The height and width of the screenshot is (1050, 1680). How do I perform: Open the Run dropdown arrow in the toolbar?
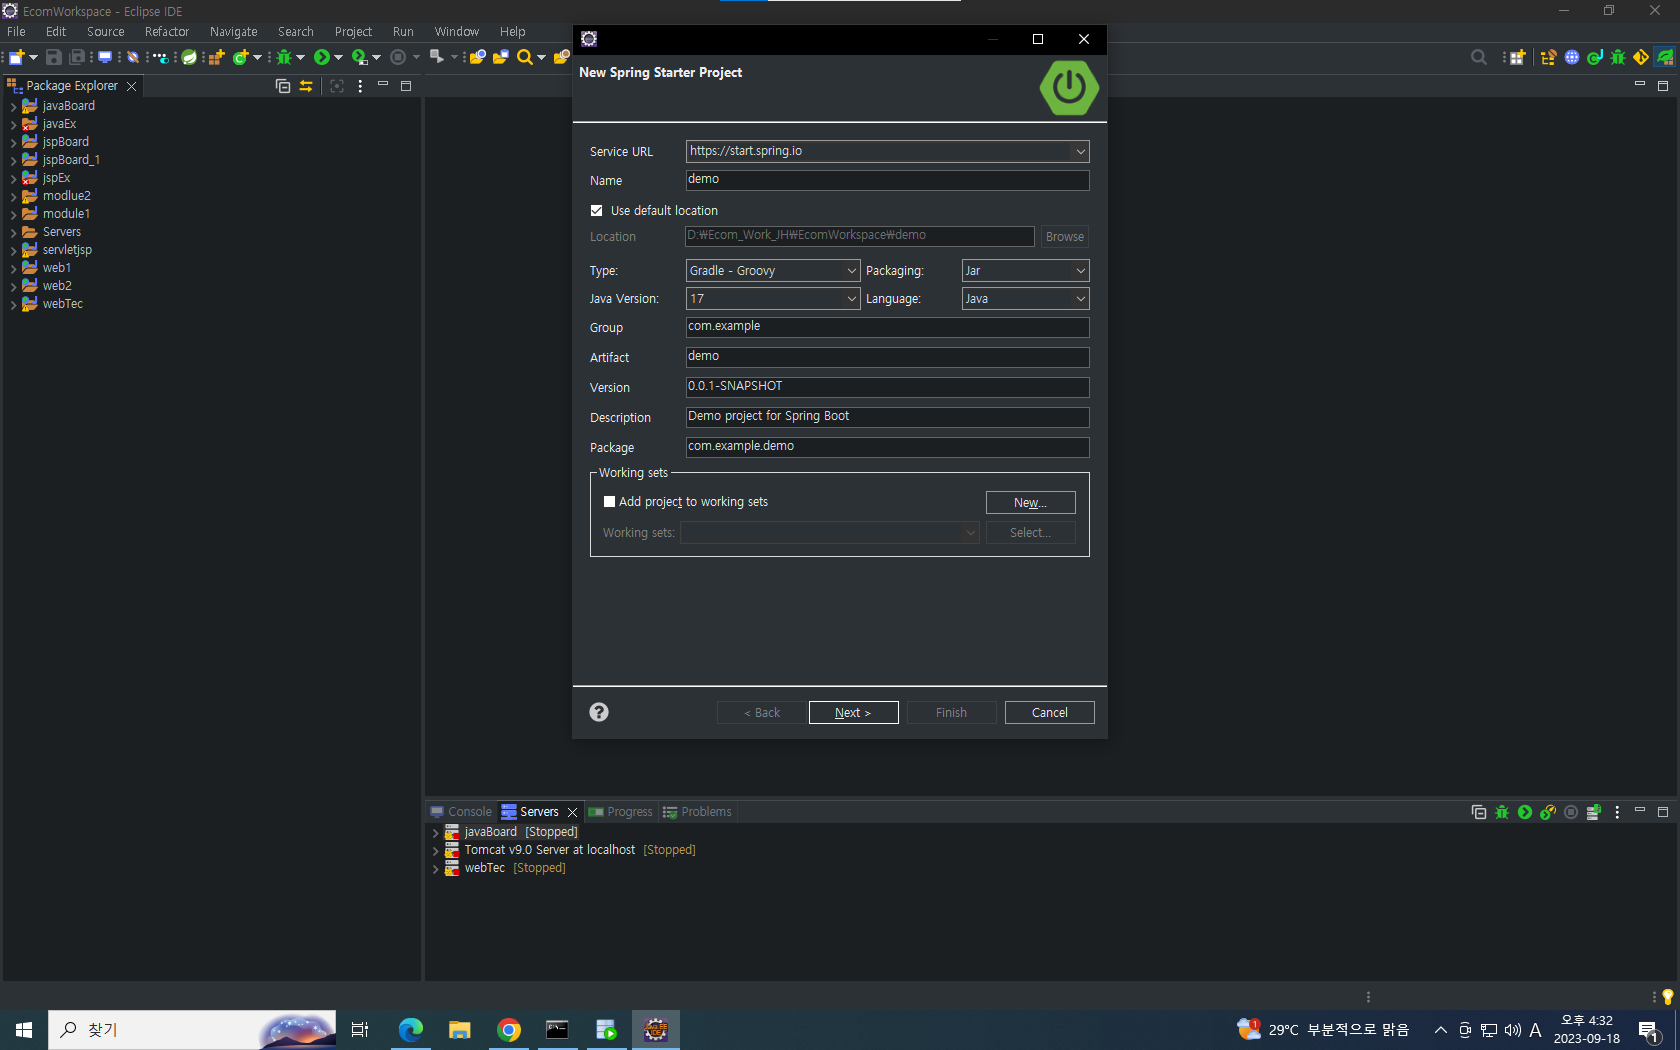click(338, 57)
